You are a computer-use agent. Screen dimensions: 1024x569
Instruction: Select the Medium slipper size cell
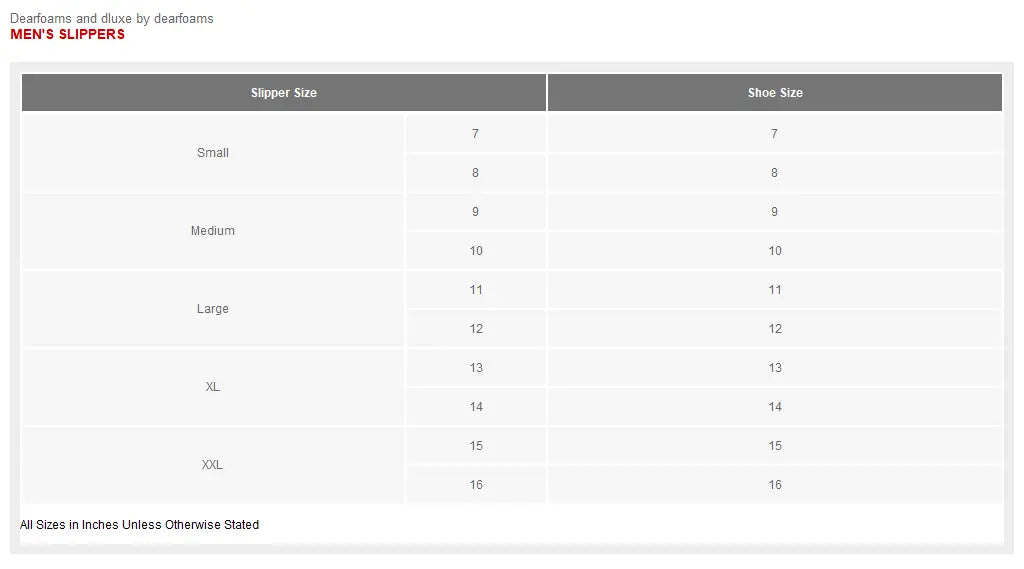click(213, 231)
